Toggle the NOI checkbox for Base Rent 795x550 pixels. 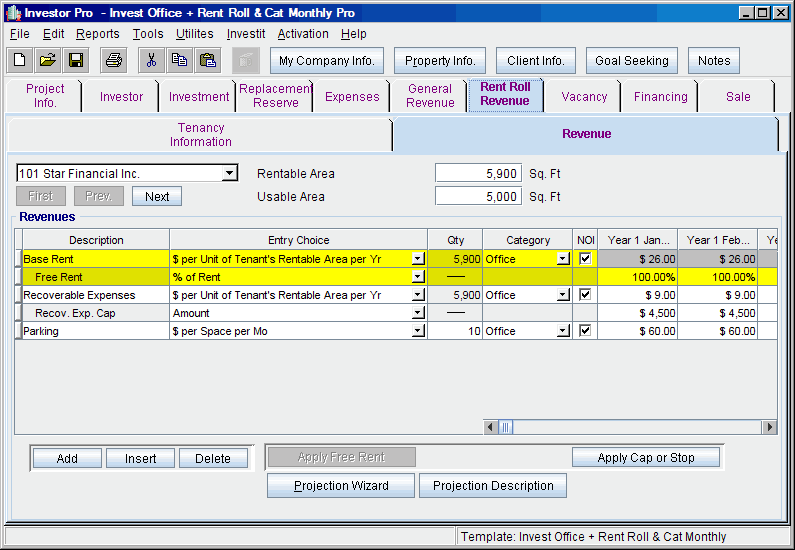pos(585,259)
